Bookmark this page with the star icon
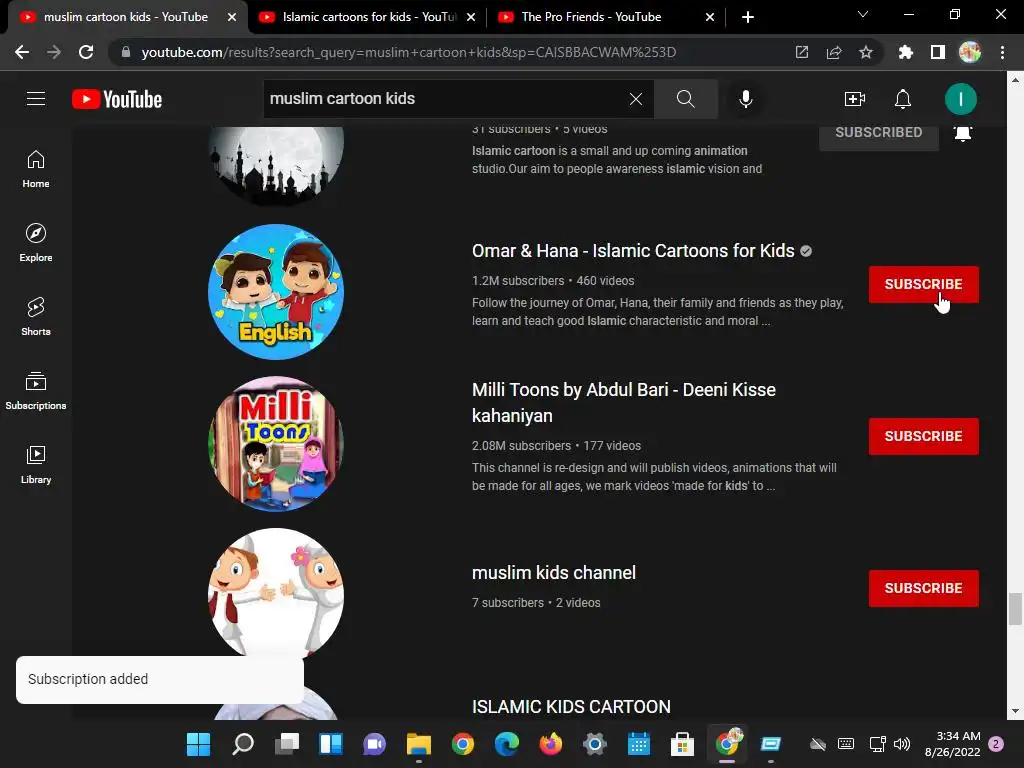 pos(865,52)
